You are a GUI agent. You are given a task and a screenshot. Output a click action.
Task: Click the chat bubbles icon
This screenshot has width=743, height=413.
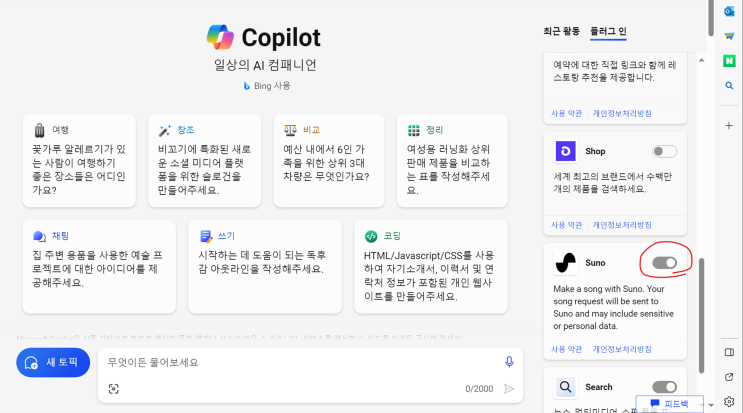click(39, 236)
